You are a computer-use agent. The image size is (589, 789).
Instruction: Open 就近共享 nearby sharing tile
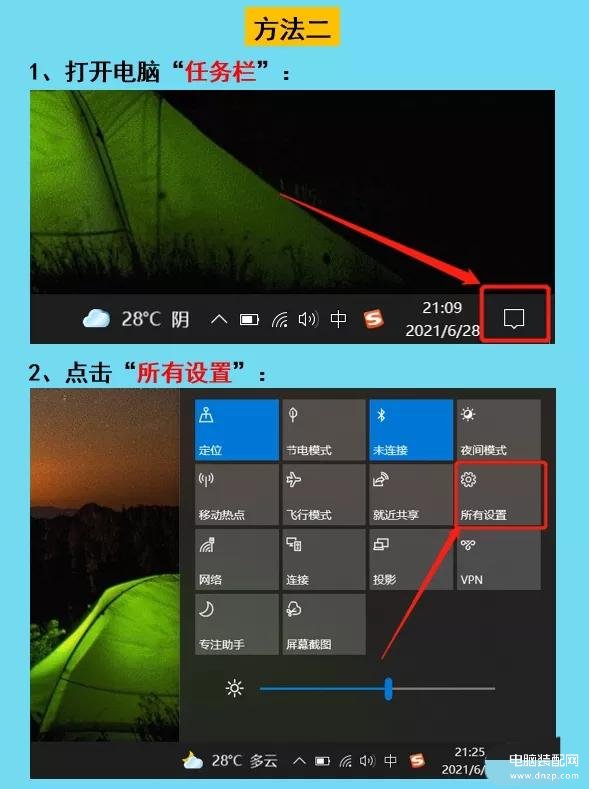[x=411, y=495]
